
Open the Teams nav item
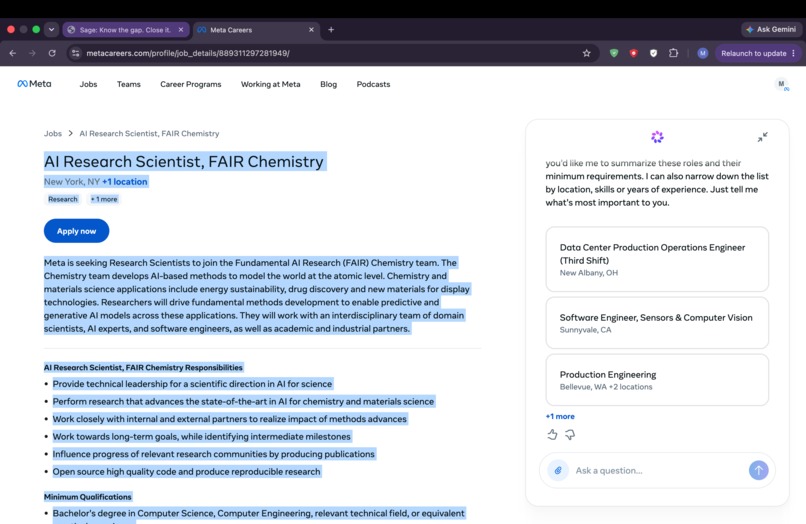click(x=129, y=84)
